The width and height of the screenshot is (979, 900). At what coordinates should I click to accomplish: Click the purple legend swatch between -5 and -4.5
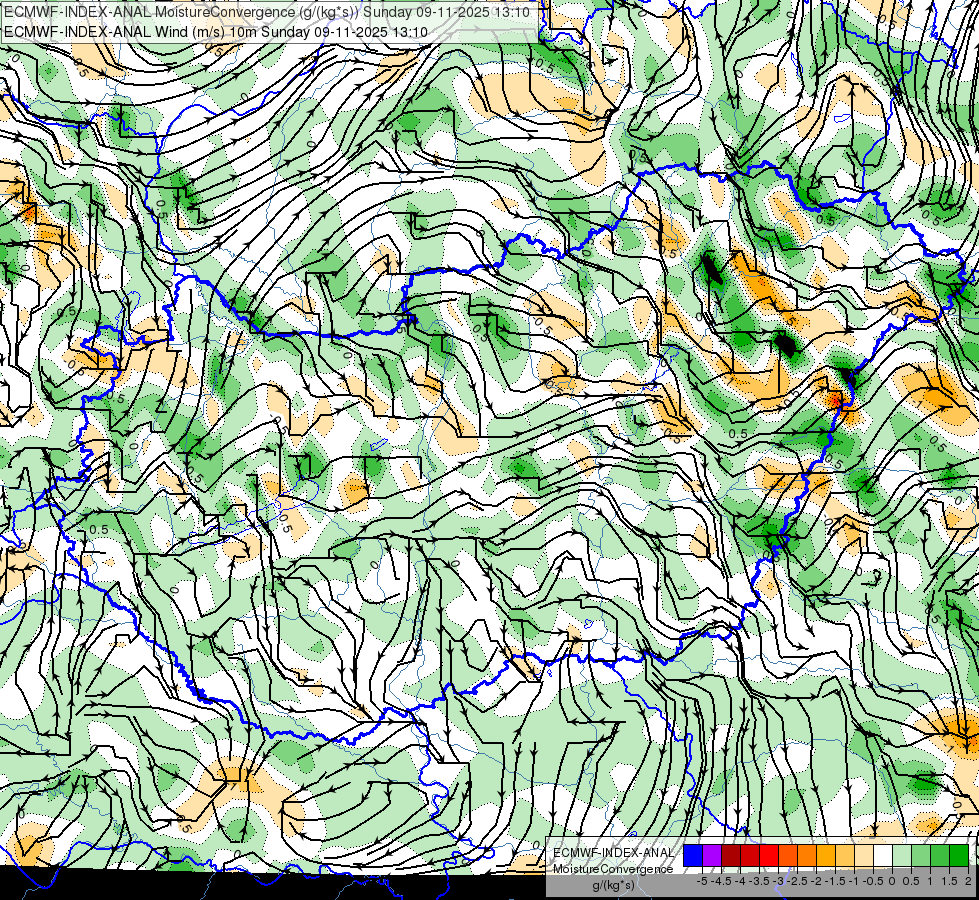[x=712, y=856]
